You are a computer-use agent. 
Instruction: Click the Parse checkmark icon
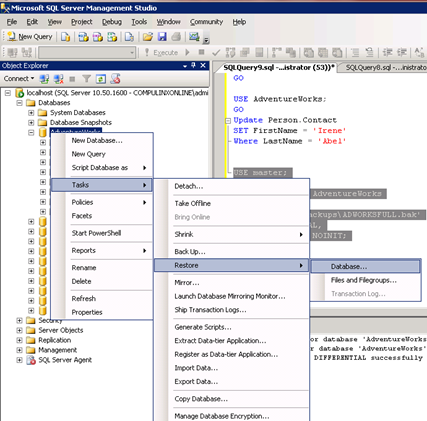[216, 52]
